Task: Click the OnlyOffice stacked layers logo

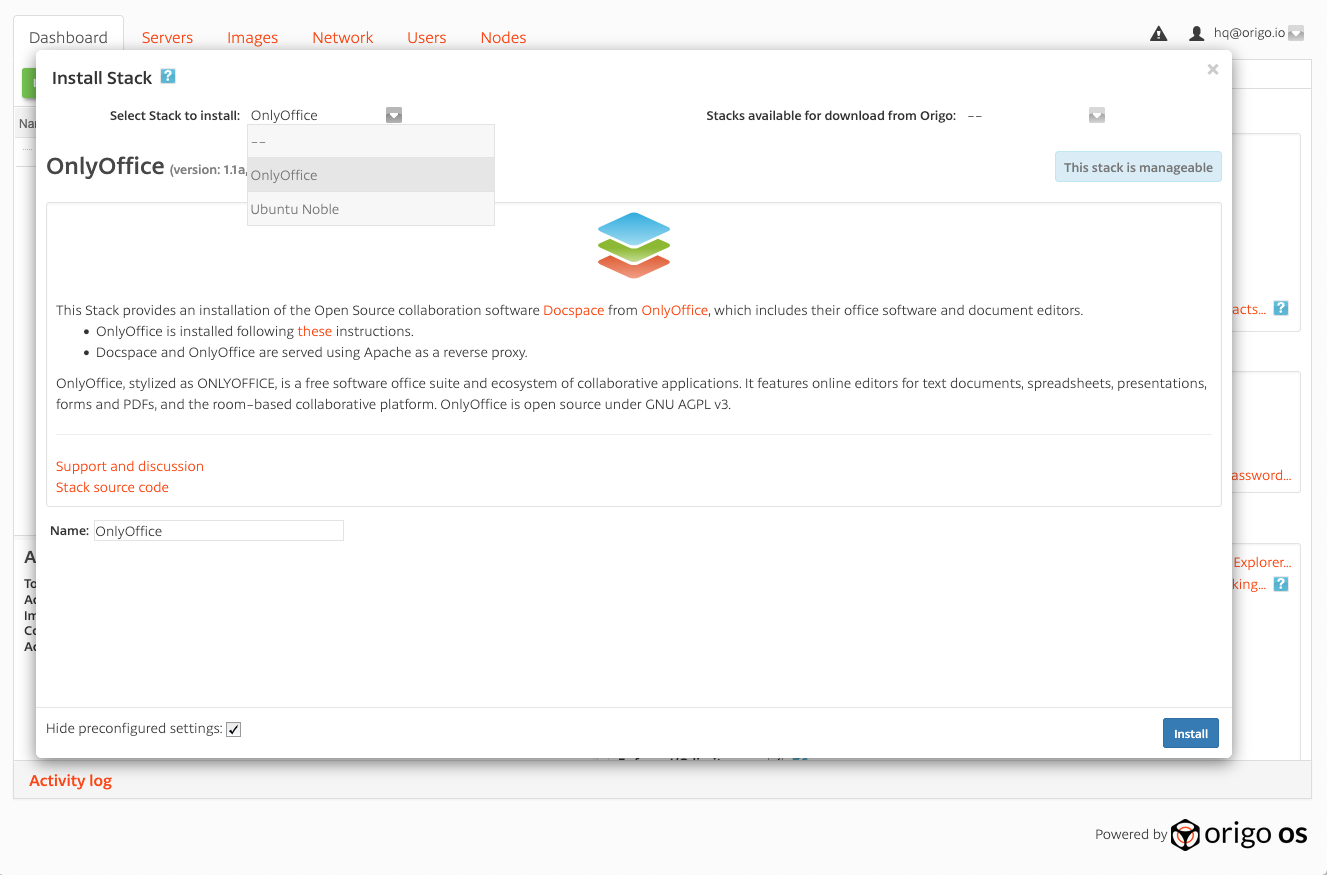Action: (x=634, y=245)
